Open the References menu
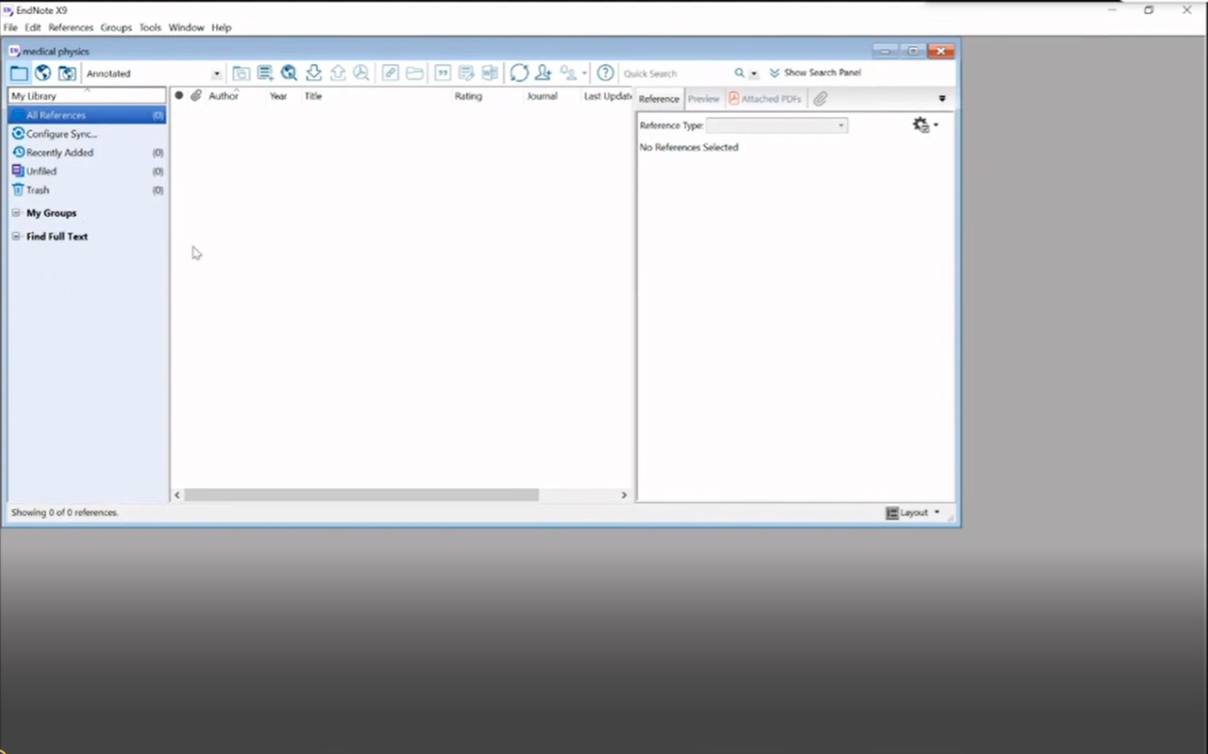1208x754 pixels. pyautogui.click(x=71, y=28)
